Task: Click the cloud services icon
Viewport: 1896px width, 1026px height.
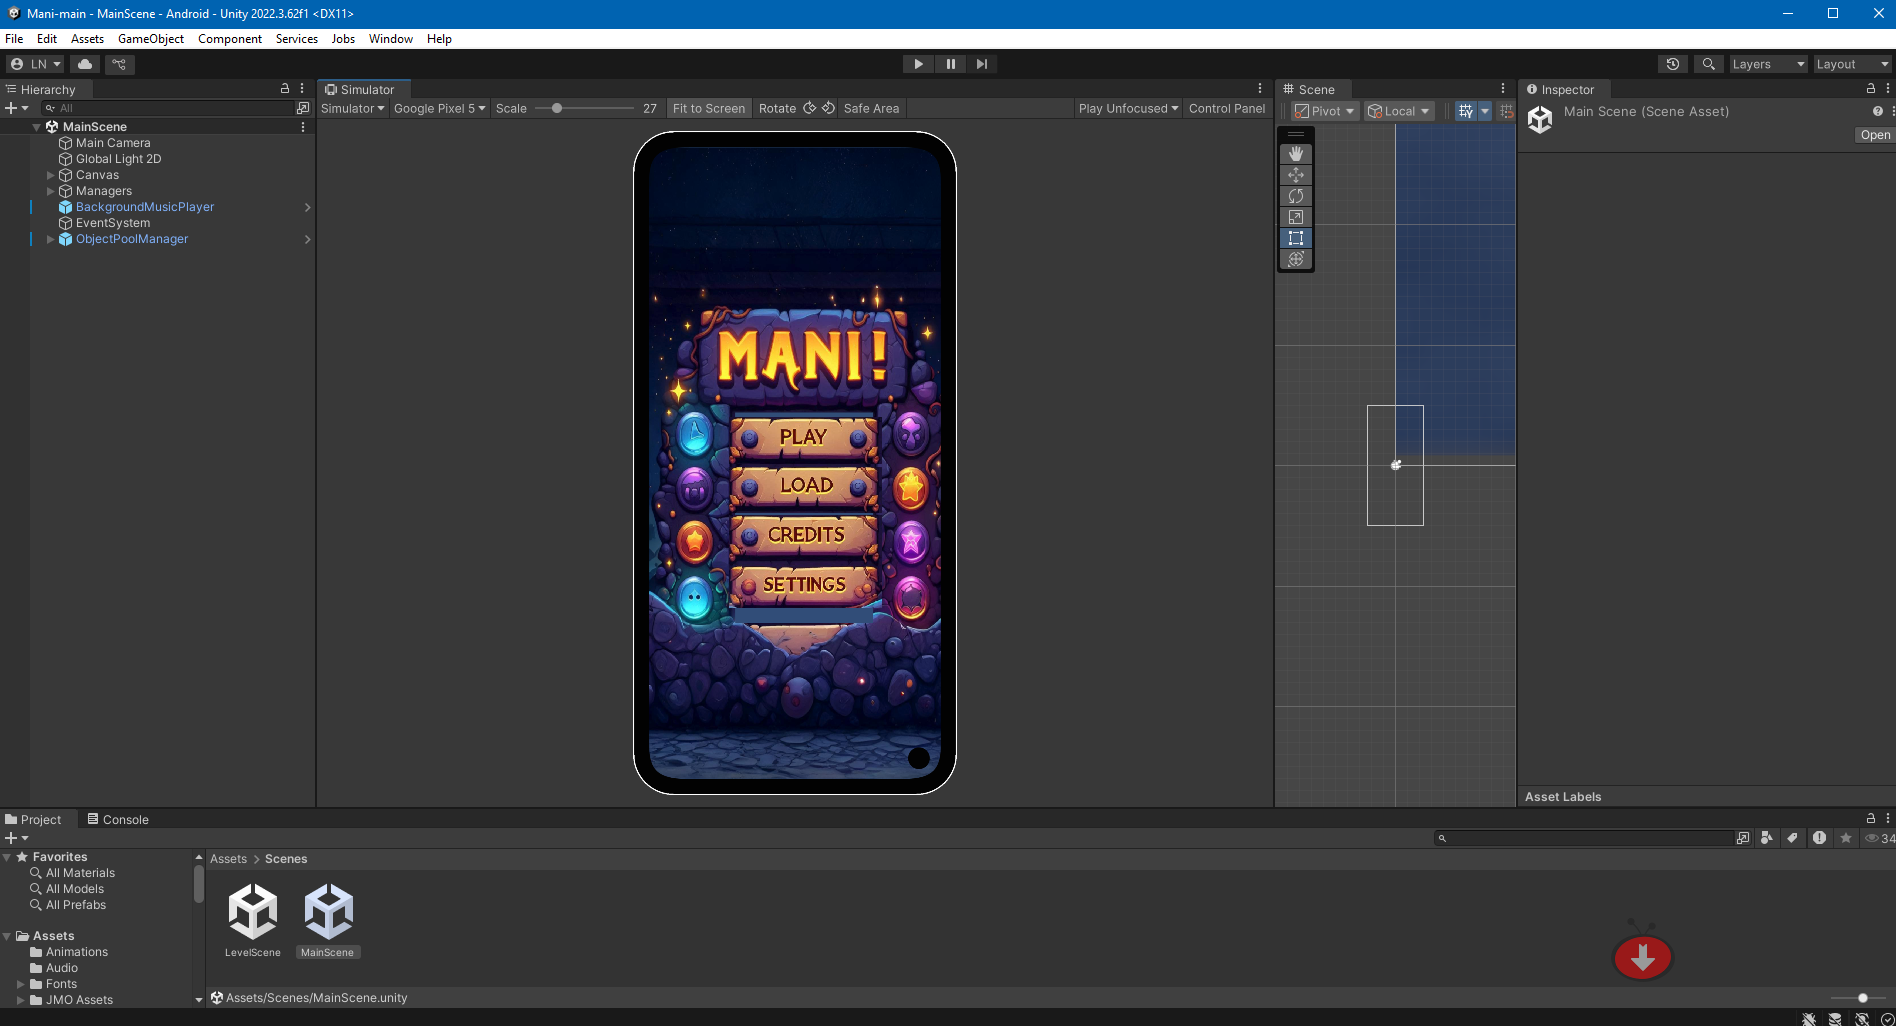Action: (85, 64)
